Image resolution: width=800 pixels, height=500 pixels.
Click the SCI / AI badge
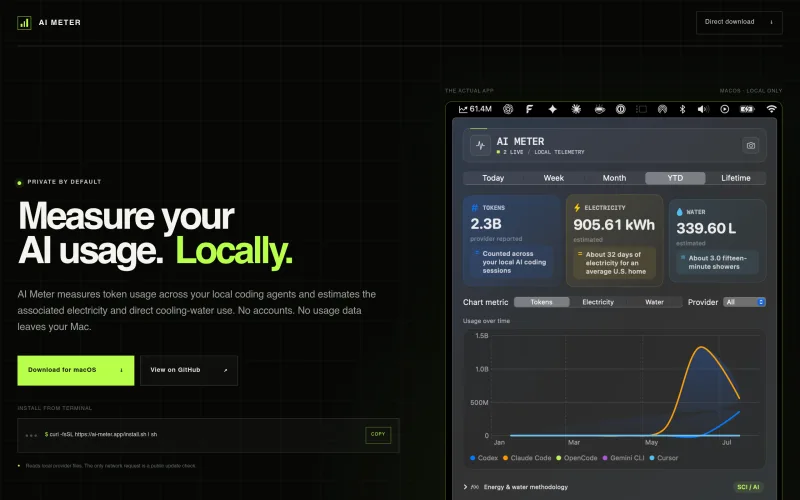click(748, 487)
